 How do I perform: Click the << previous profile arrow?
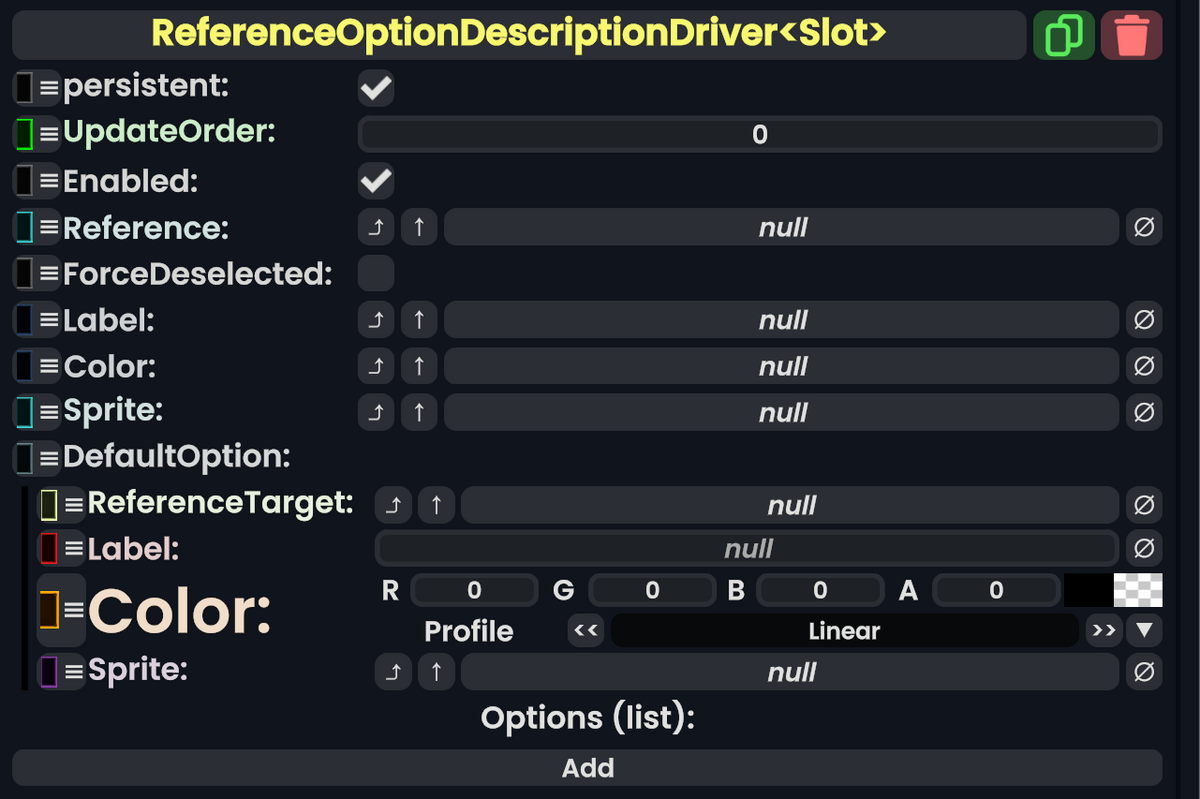point(585,631)
